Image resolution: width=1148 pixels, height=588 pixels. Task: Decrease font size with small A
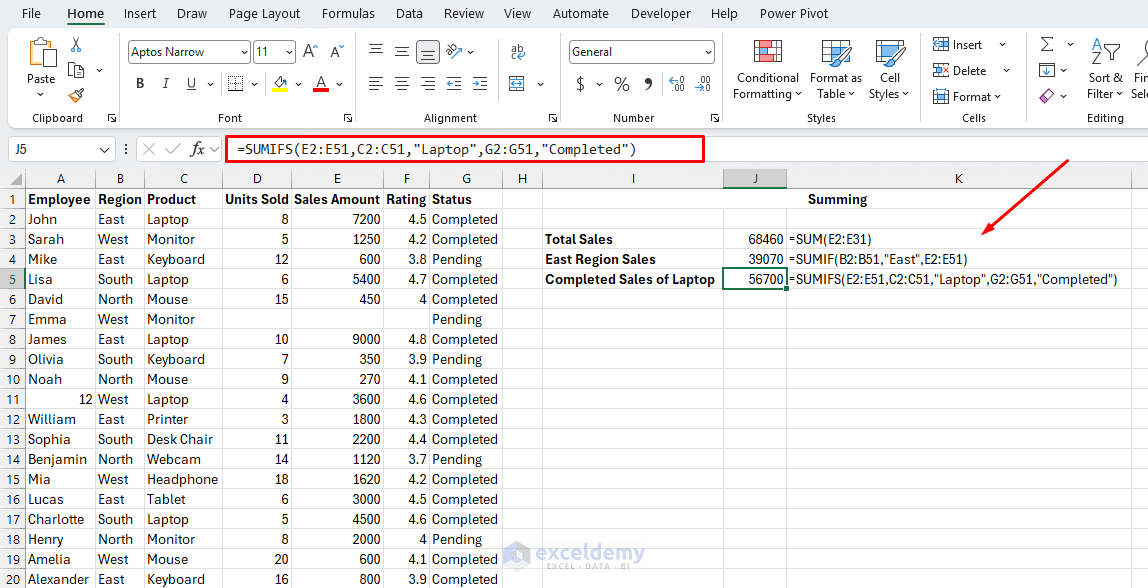click(x=337, y=52)
